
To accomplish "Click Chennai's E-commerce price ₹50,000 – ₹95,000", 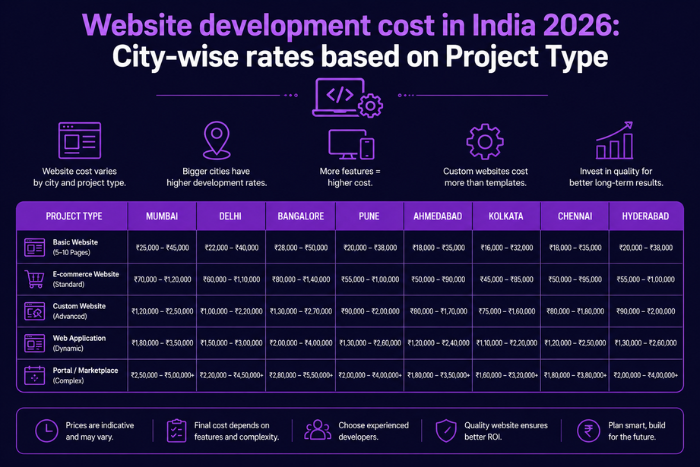I will tap(575, 279).
